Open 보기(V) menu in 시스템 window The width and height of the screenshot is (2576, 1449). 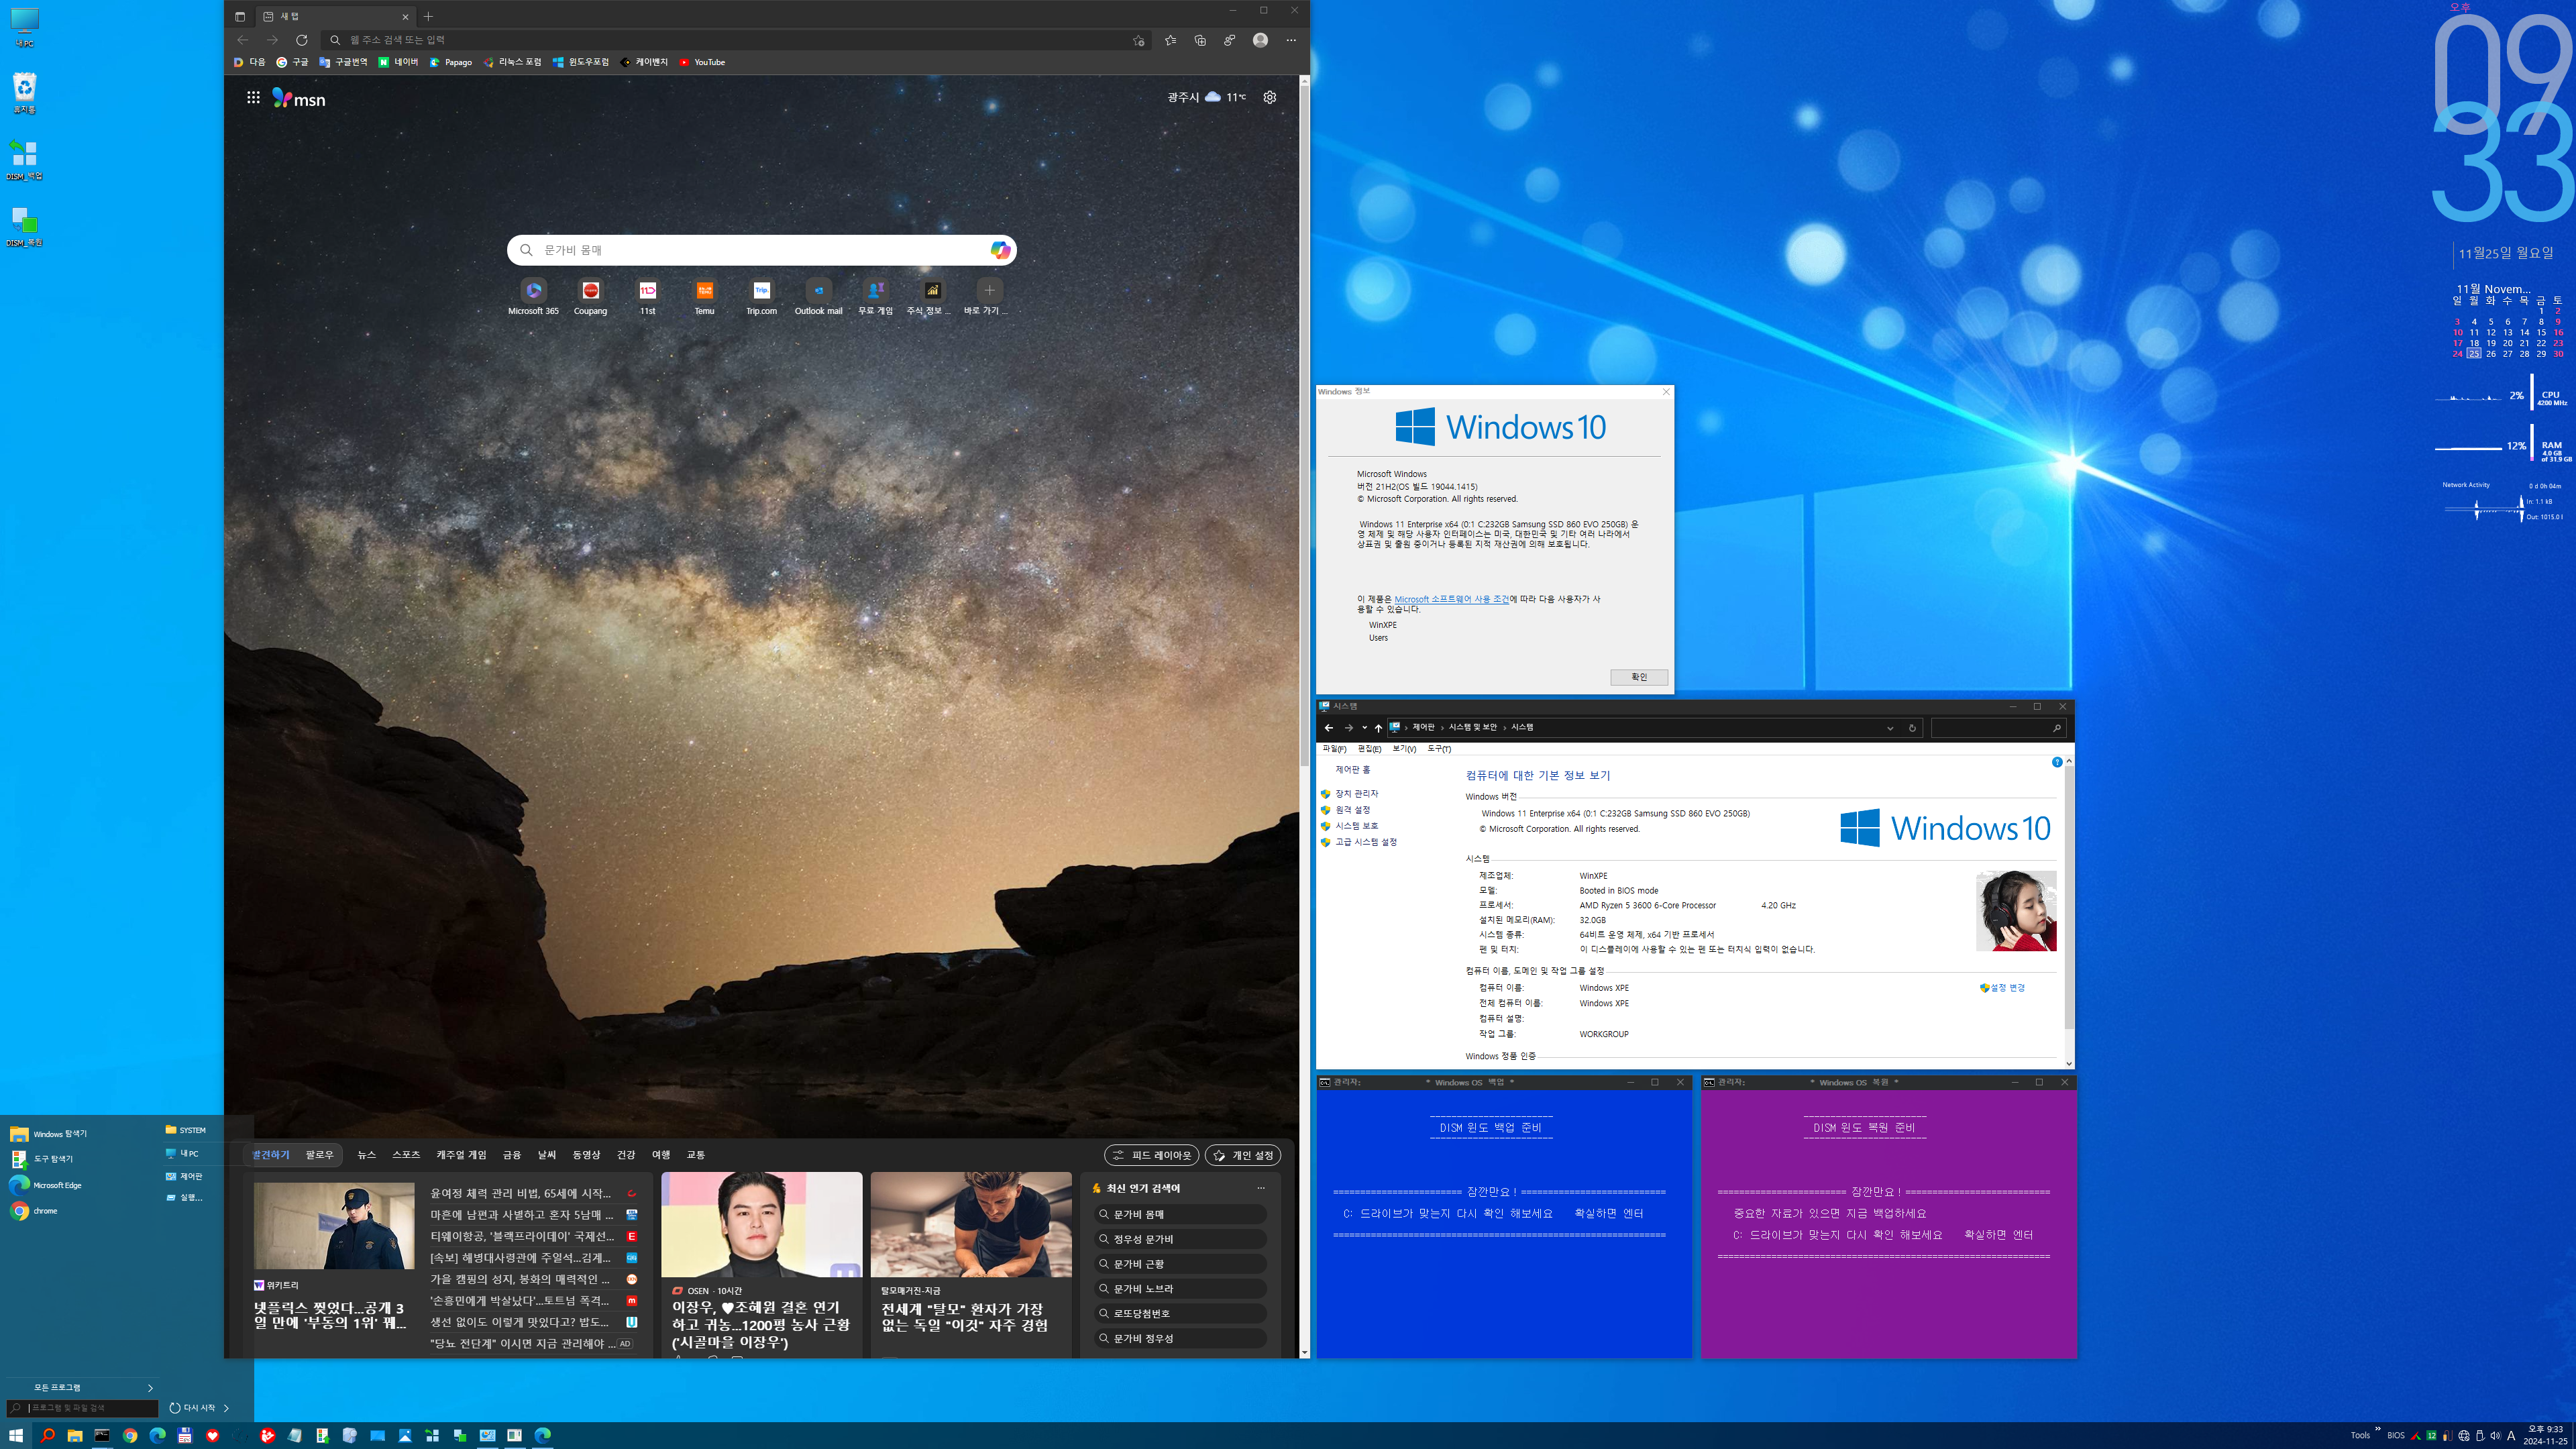[x=1404, y=748]
